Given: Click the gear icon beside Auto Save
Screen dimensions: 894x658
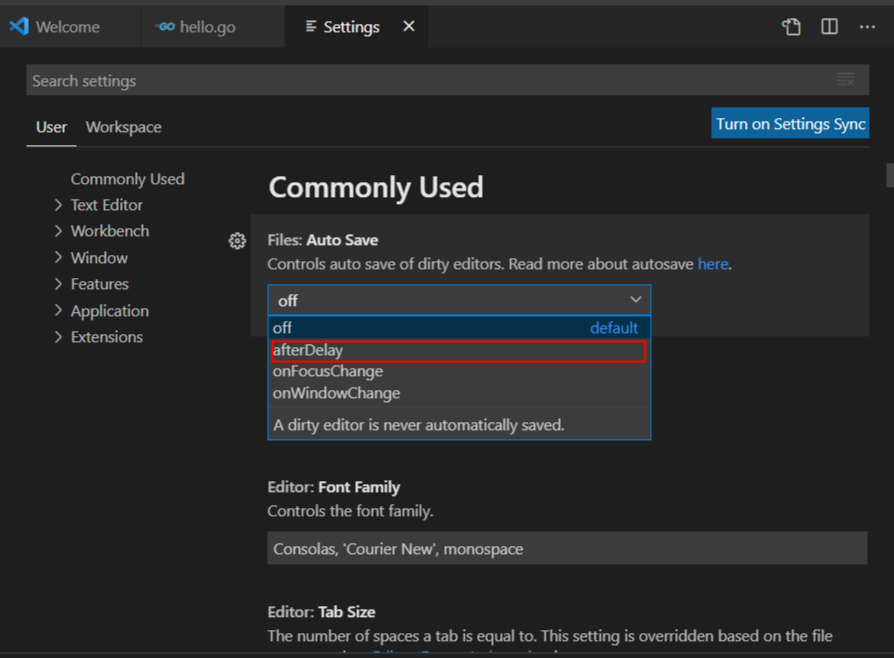Looking at the screenshot, I should pos(237,241).
